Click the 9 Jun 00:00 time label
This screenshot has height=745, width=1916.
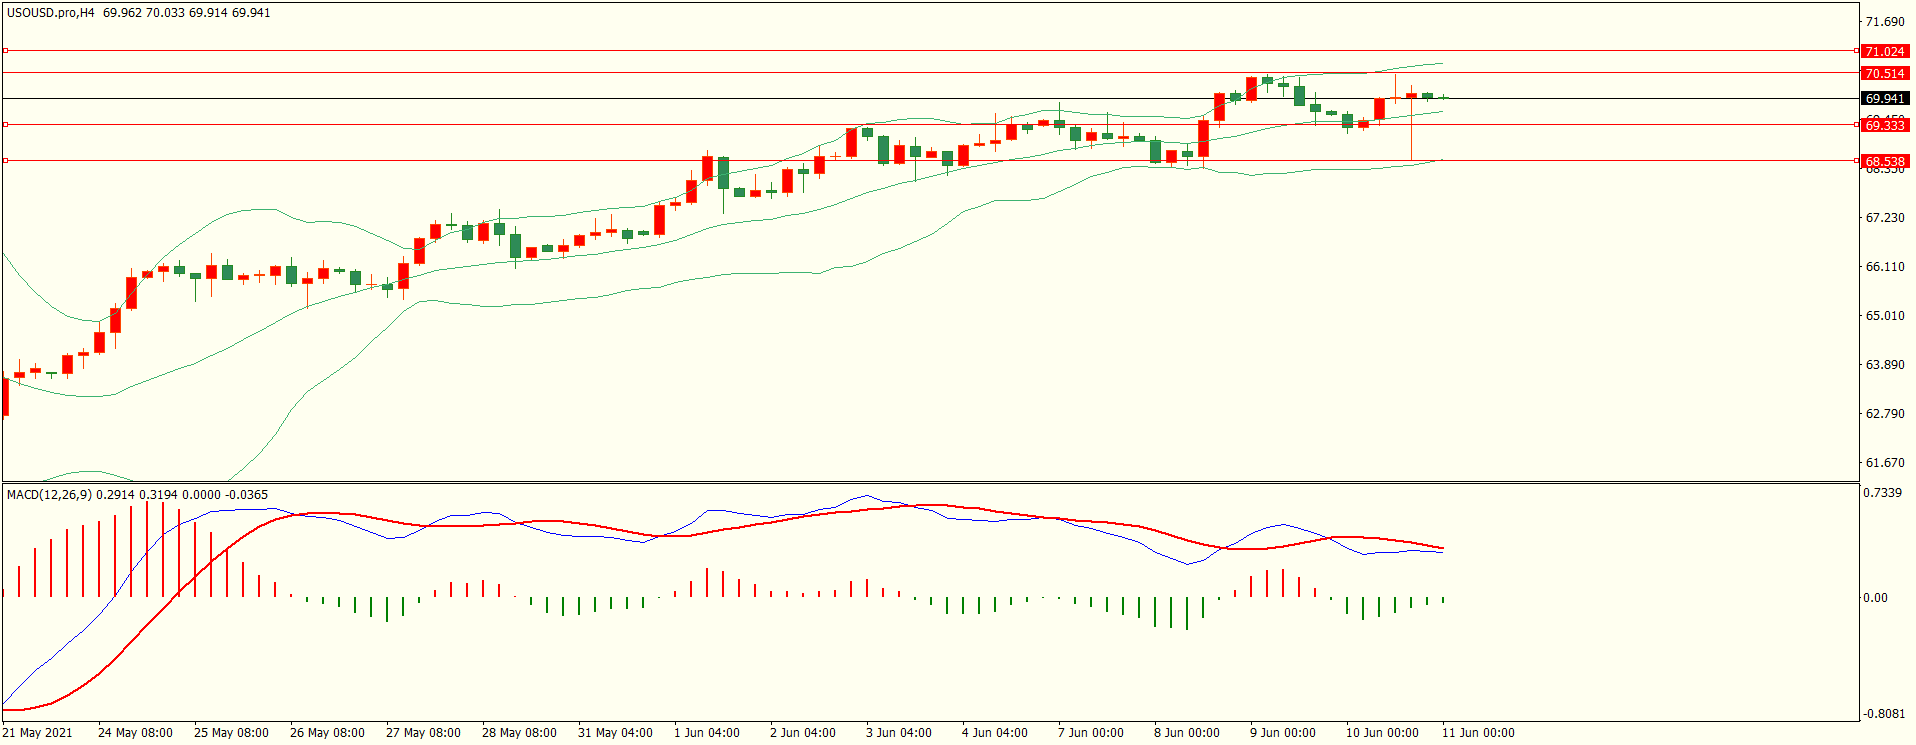1283,732
